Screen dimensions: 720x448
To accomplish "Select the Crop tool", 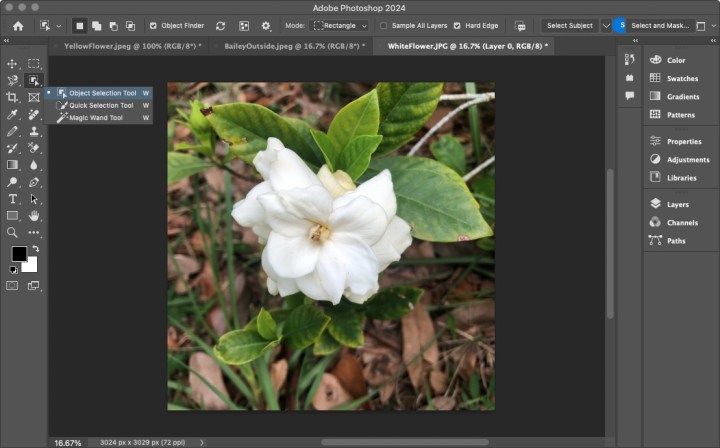I will point(13,97).
